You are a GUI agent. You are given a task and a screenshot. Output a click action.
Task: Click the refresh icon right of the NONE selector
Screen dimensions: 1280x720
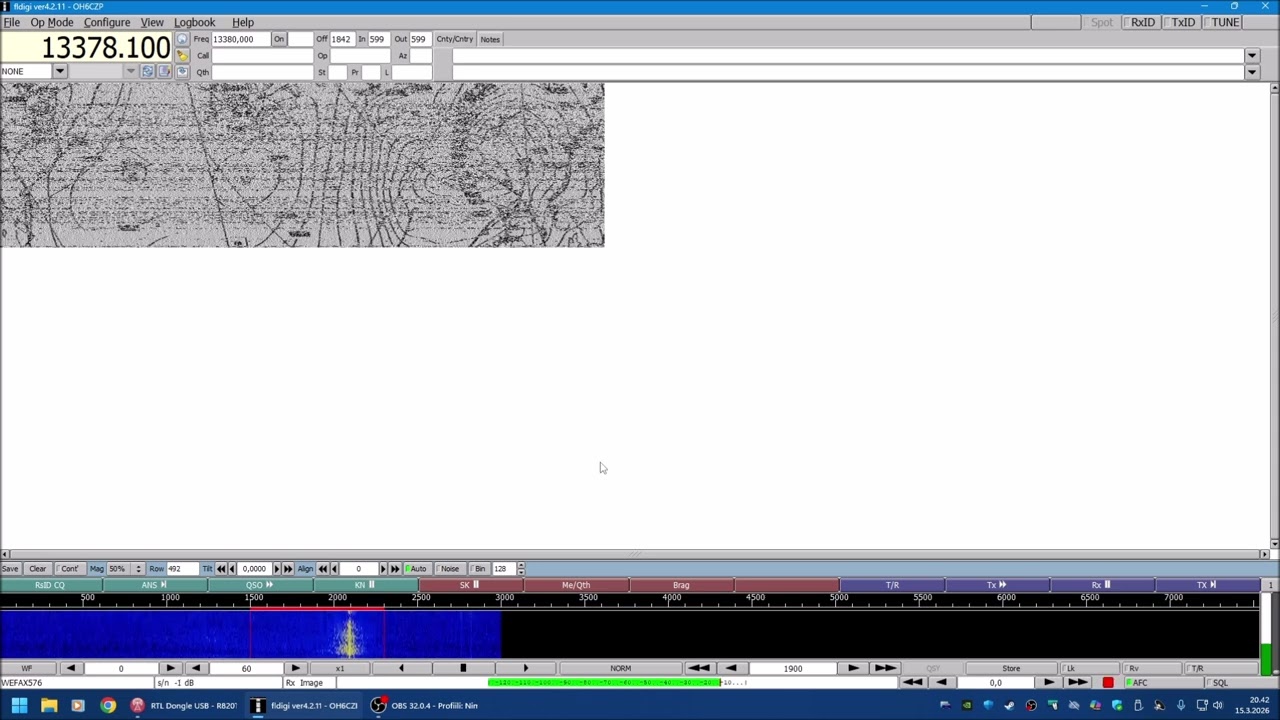click(147, 72)
